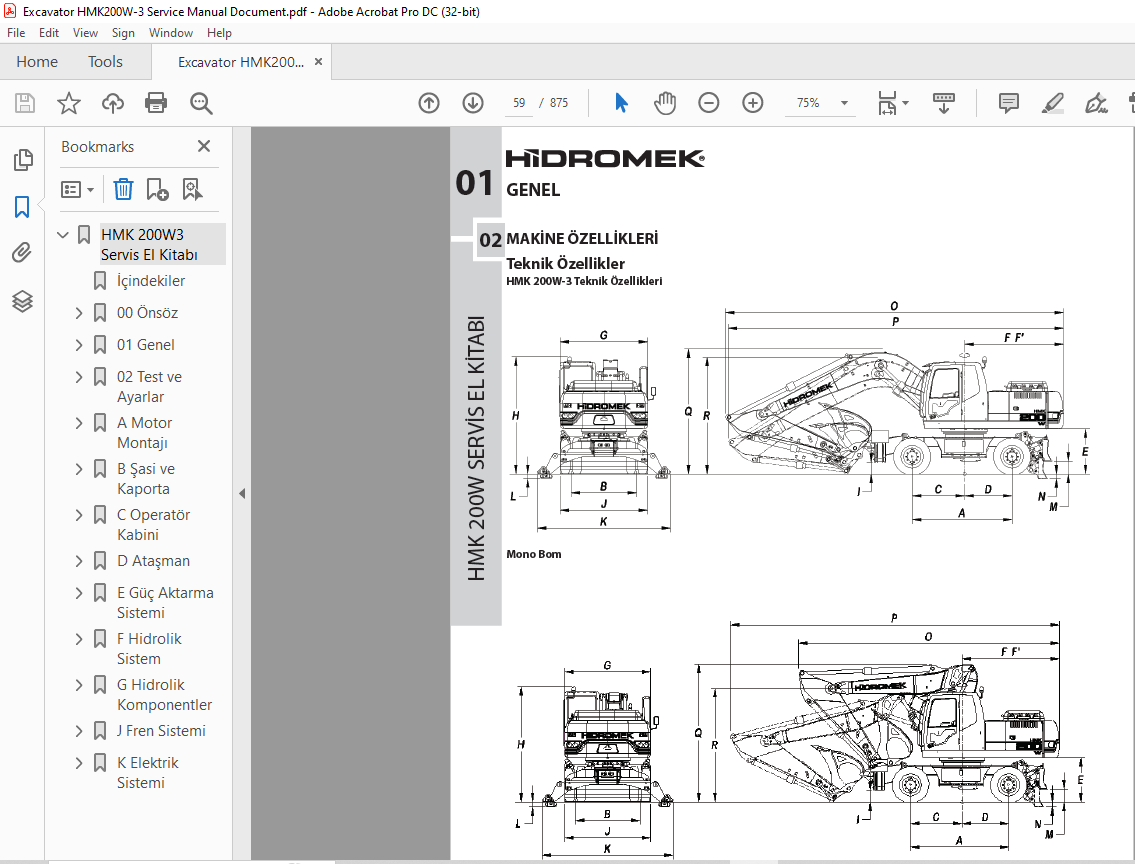Expand the D Ataşman bookmark
Screen dimensions: 1135x864
[x=79, y=561]
